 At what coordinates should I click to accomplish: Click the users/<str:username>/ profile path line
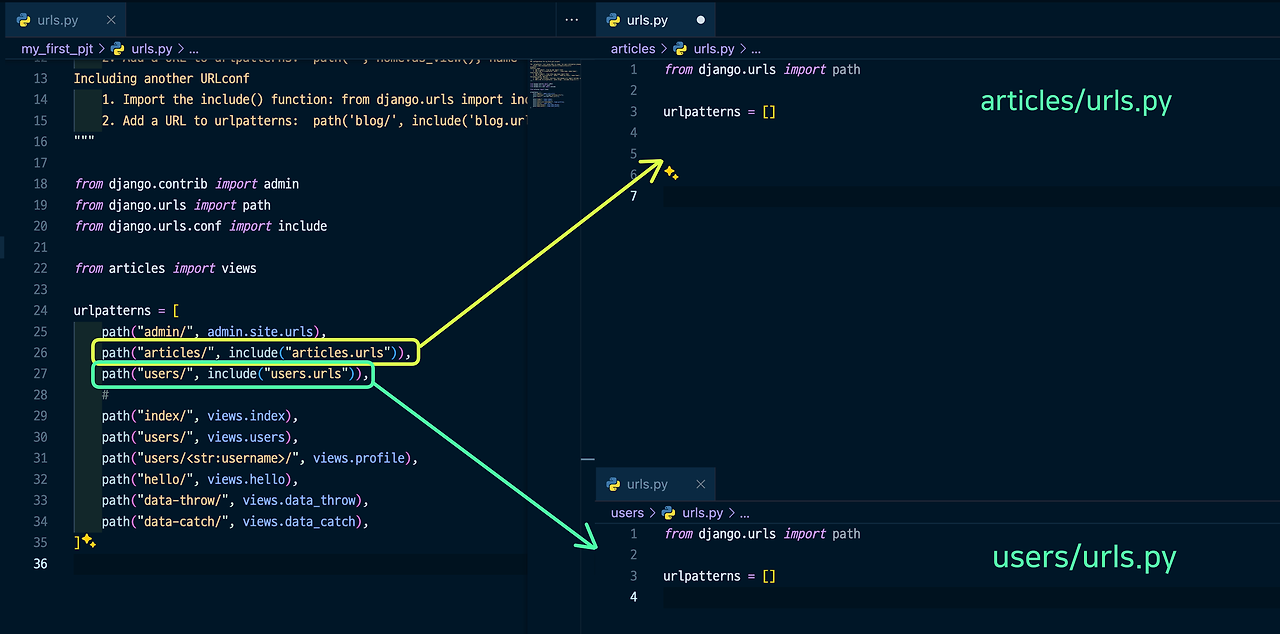coord(259,458)
